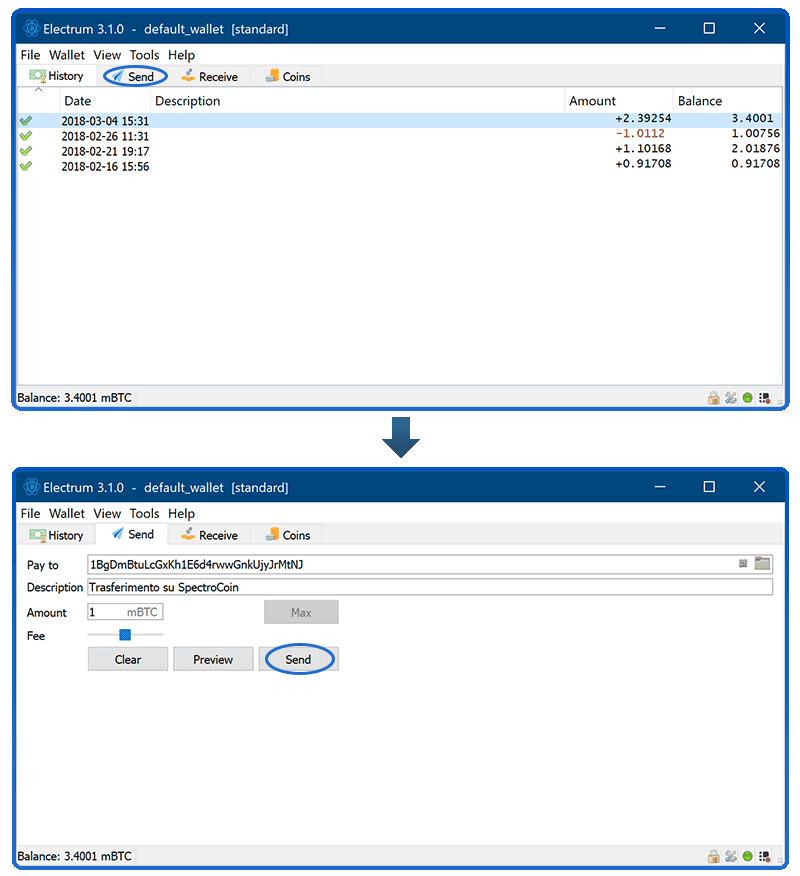Open File menu in top window
800x876 pixels.
tap(30, 55)
